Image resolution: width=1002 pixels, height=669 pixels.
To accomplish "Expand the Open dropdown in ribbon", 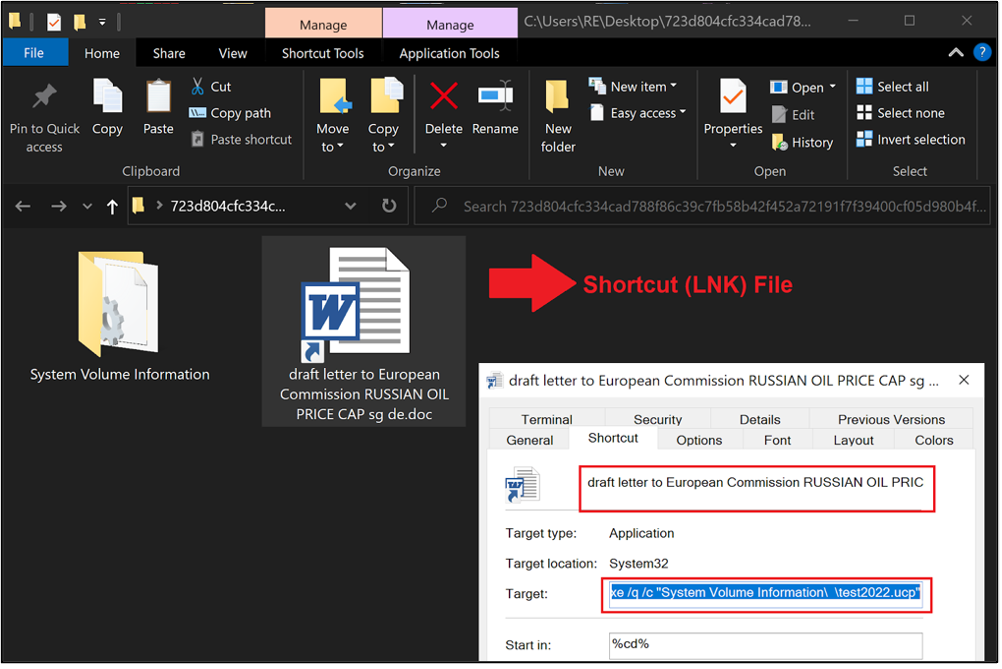I will (833, 86).
